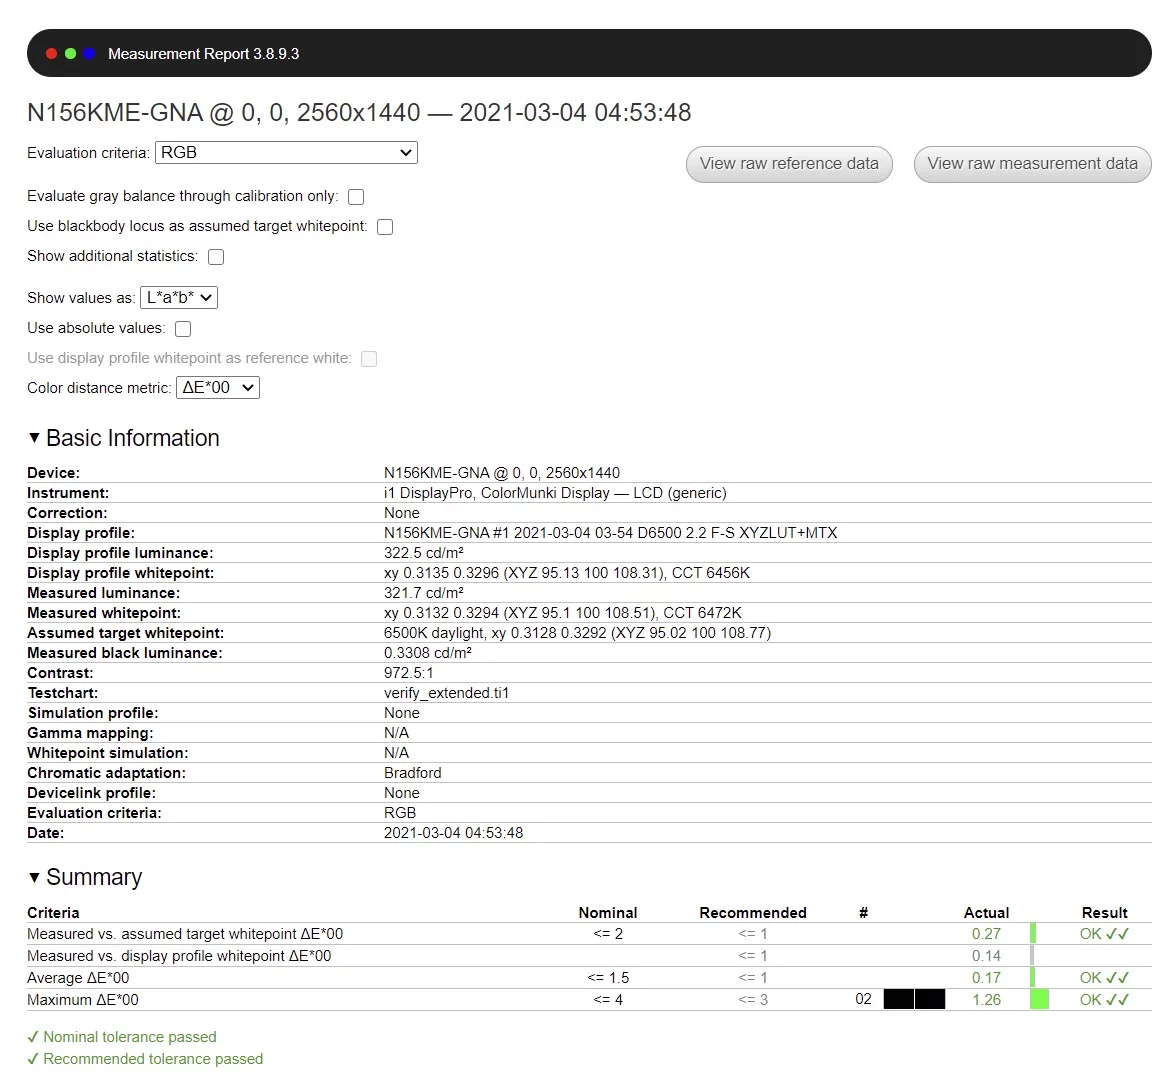The width and height of the screenshot is (1170, 1085).
Task: Click Measurement Report 3.8.9.3 title text
Action: 204,54
